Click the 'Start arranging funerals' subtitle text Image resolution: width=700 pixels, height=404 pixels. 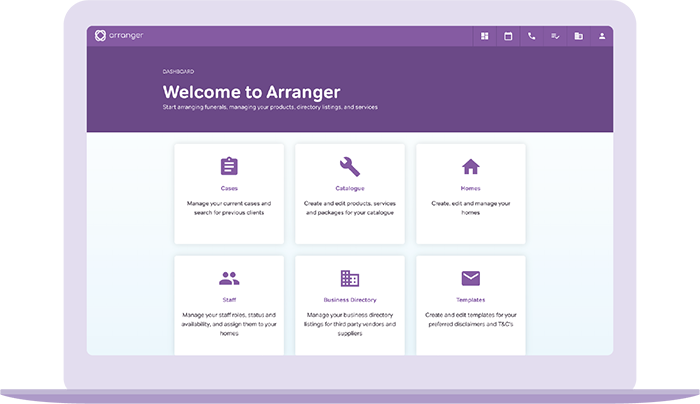click(x=270, y=107)
